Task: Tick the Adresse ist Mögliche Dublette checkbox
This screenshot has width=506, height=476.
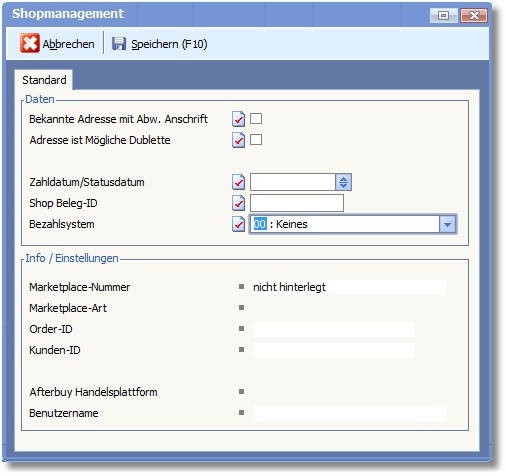Action: (256, 139)
